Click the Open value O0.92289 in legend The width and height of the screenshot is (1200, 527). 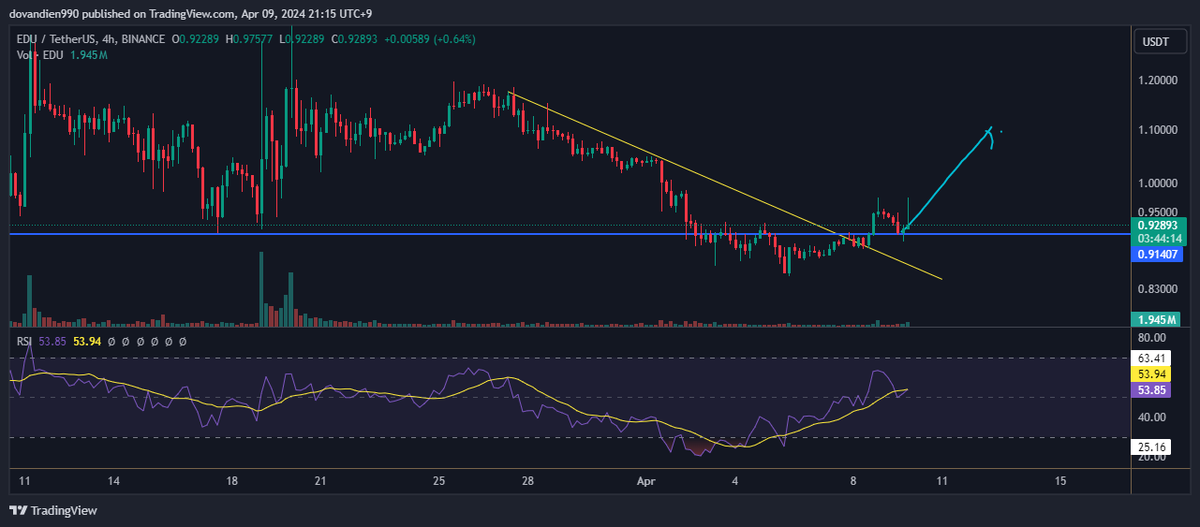pyautogui.click(x=196, y=39)
